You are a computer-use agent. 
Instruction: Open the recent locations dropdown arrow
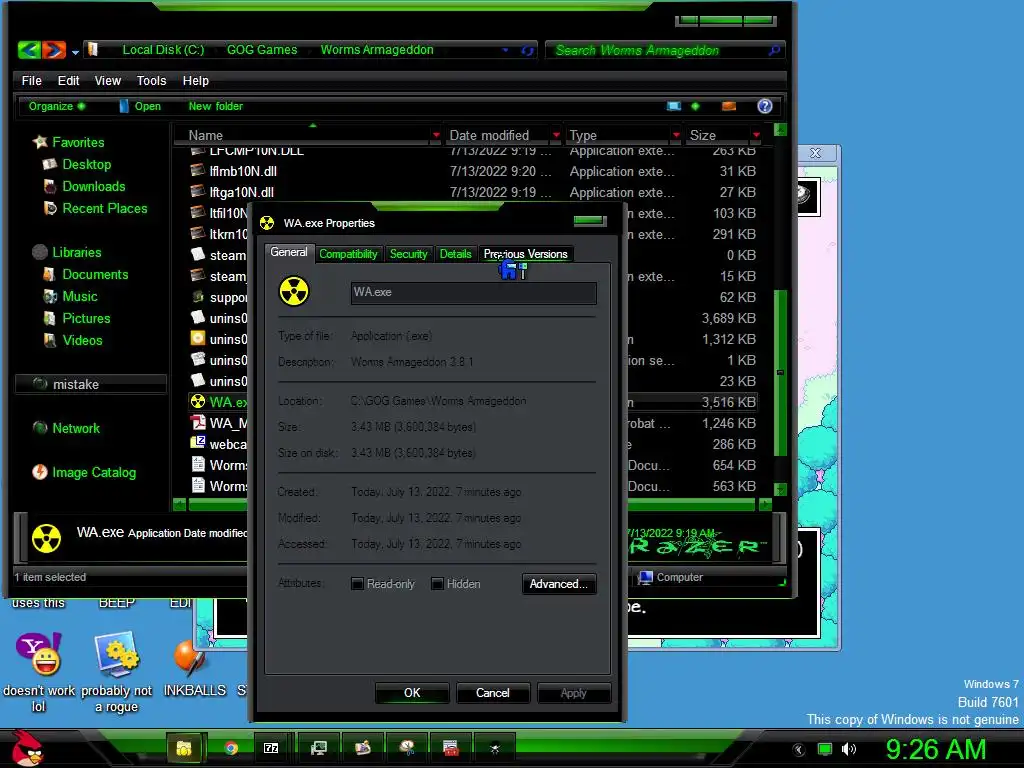tap(75, 52)
